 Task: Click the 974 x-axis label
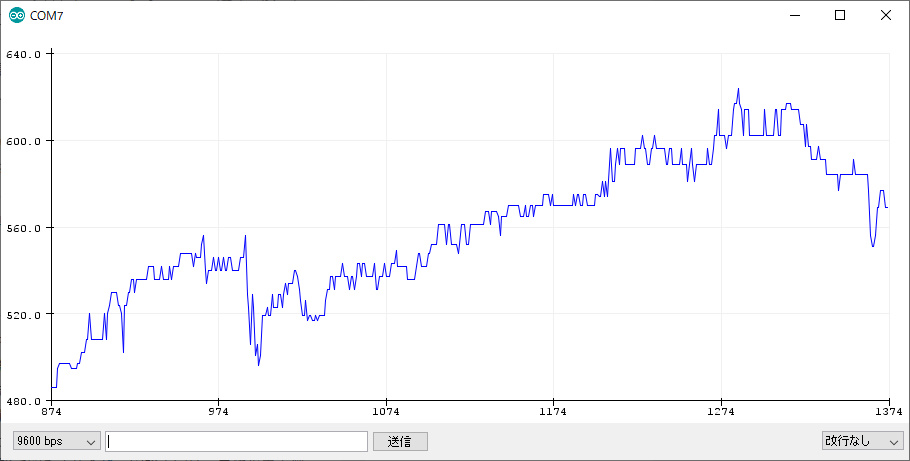219,412
